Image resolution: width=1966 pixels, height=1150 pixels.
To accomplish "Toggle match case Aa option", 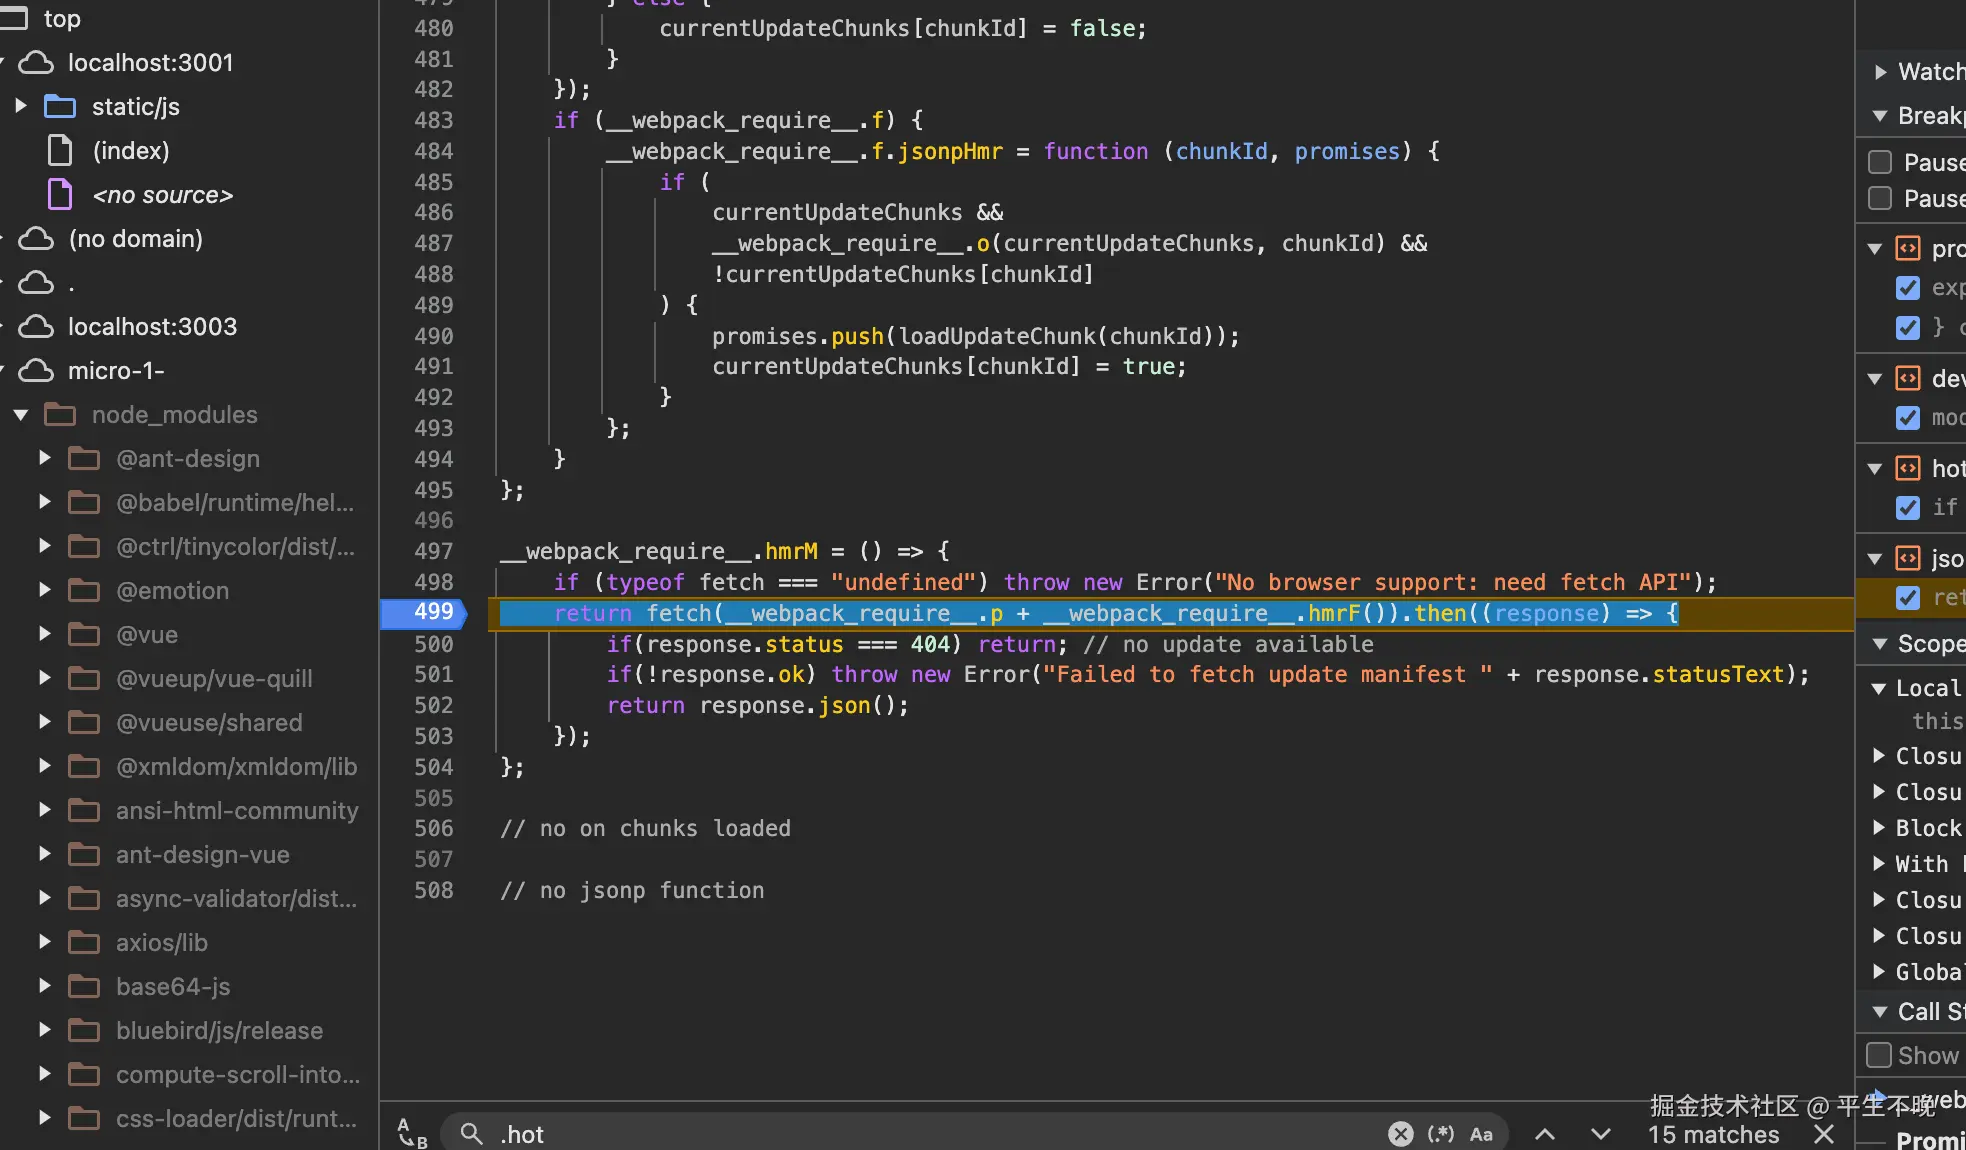I will [x=1481, y=1133].
